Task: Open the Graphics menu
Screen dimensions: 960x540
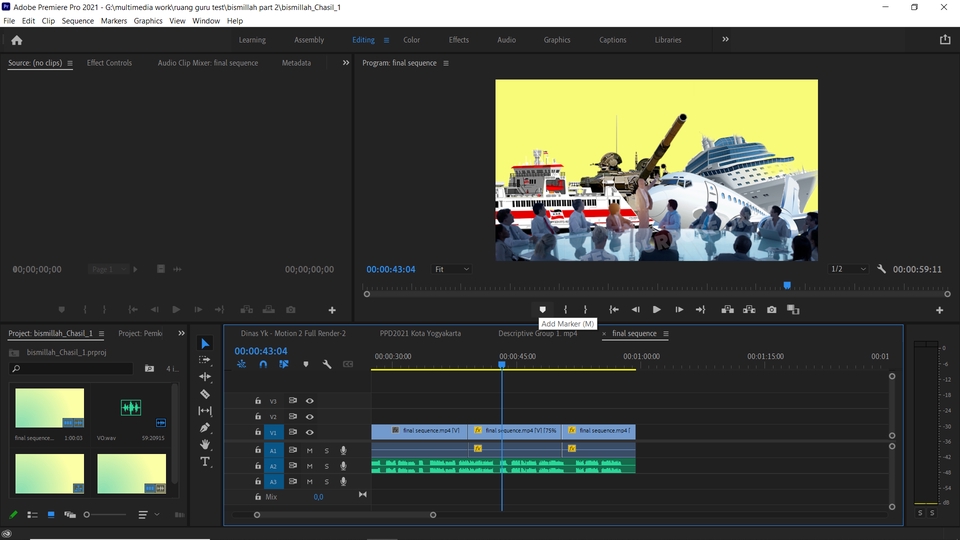Action: (x=148, y=21)
